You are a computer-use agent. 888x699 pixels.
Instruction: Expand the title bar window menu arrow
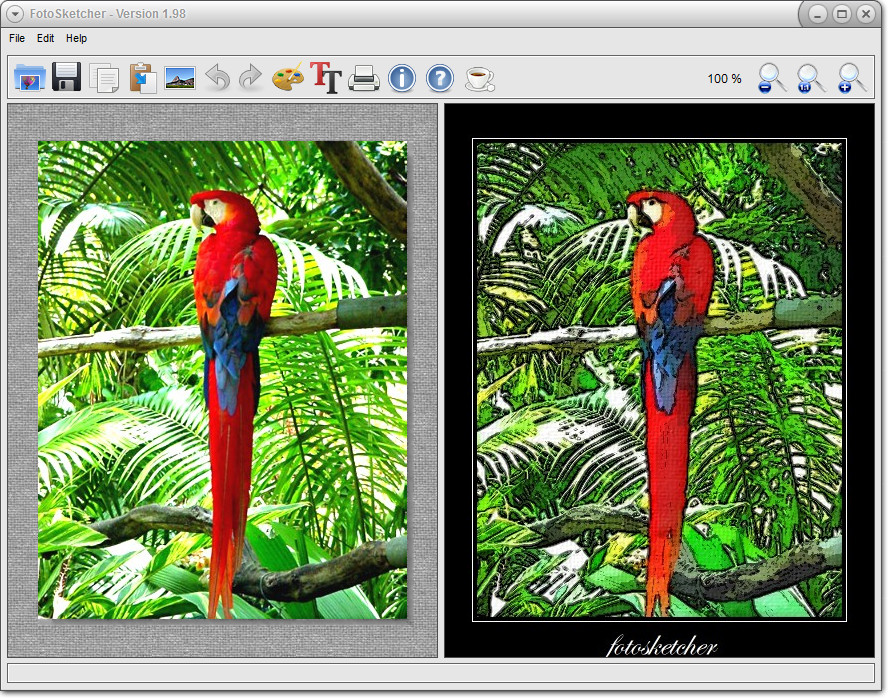(x=15, y=14)
